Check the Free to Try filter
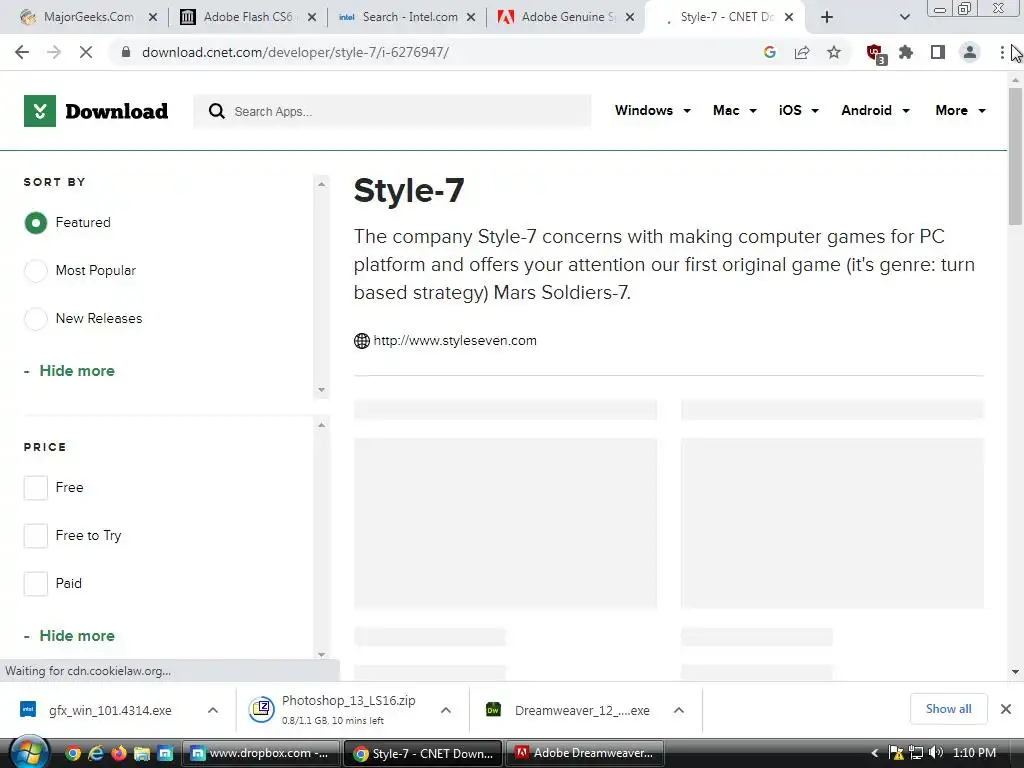Viewport: 1024px width, 768px height. (x=36, y=536)
